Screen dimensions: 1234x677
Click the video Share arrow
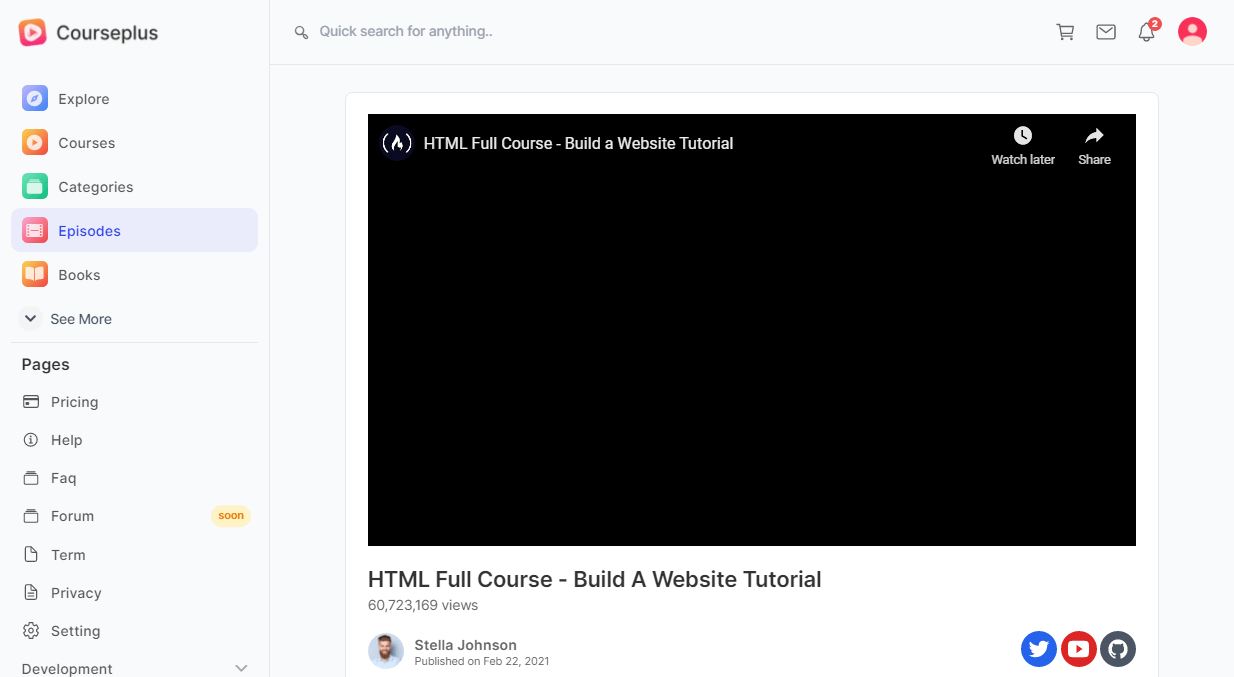pos(1094,136)
